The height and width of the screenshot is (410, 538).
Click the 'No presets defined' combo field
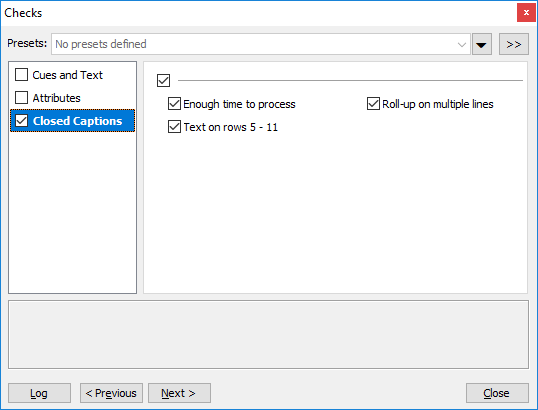tap(261, 44)
